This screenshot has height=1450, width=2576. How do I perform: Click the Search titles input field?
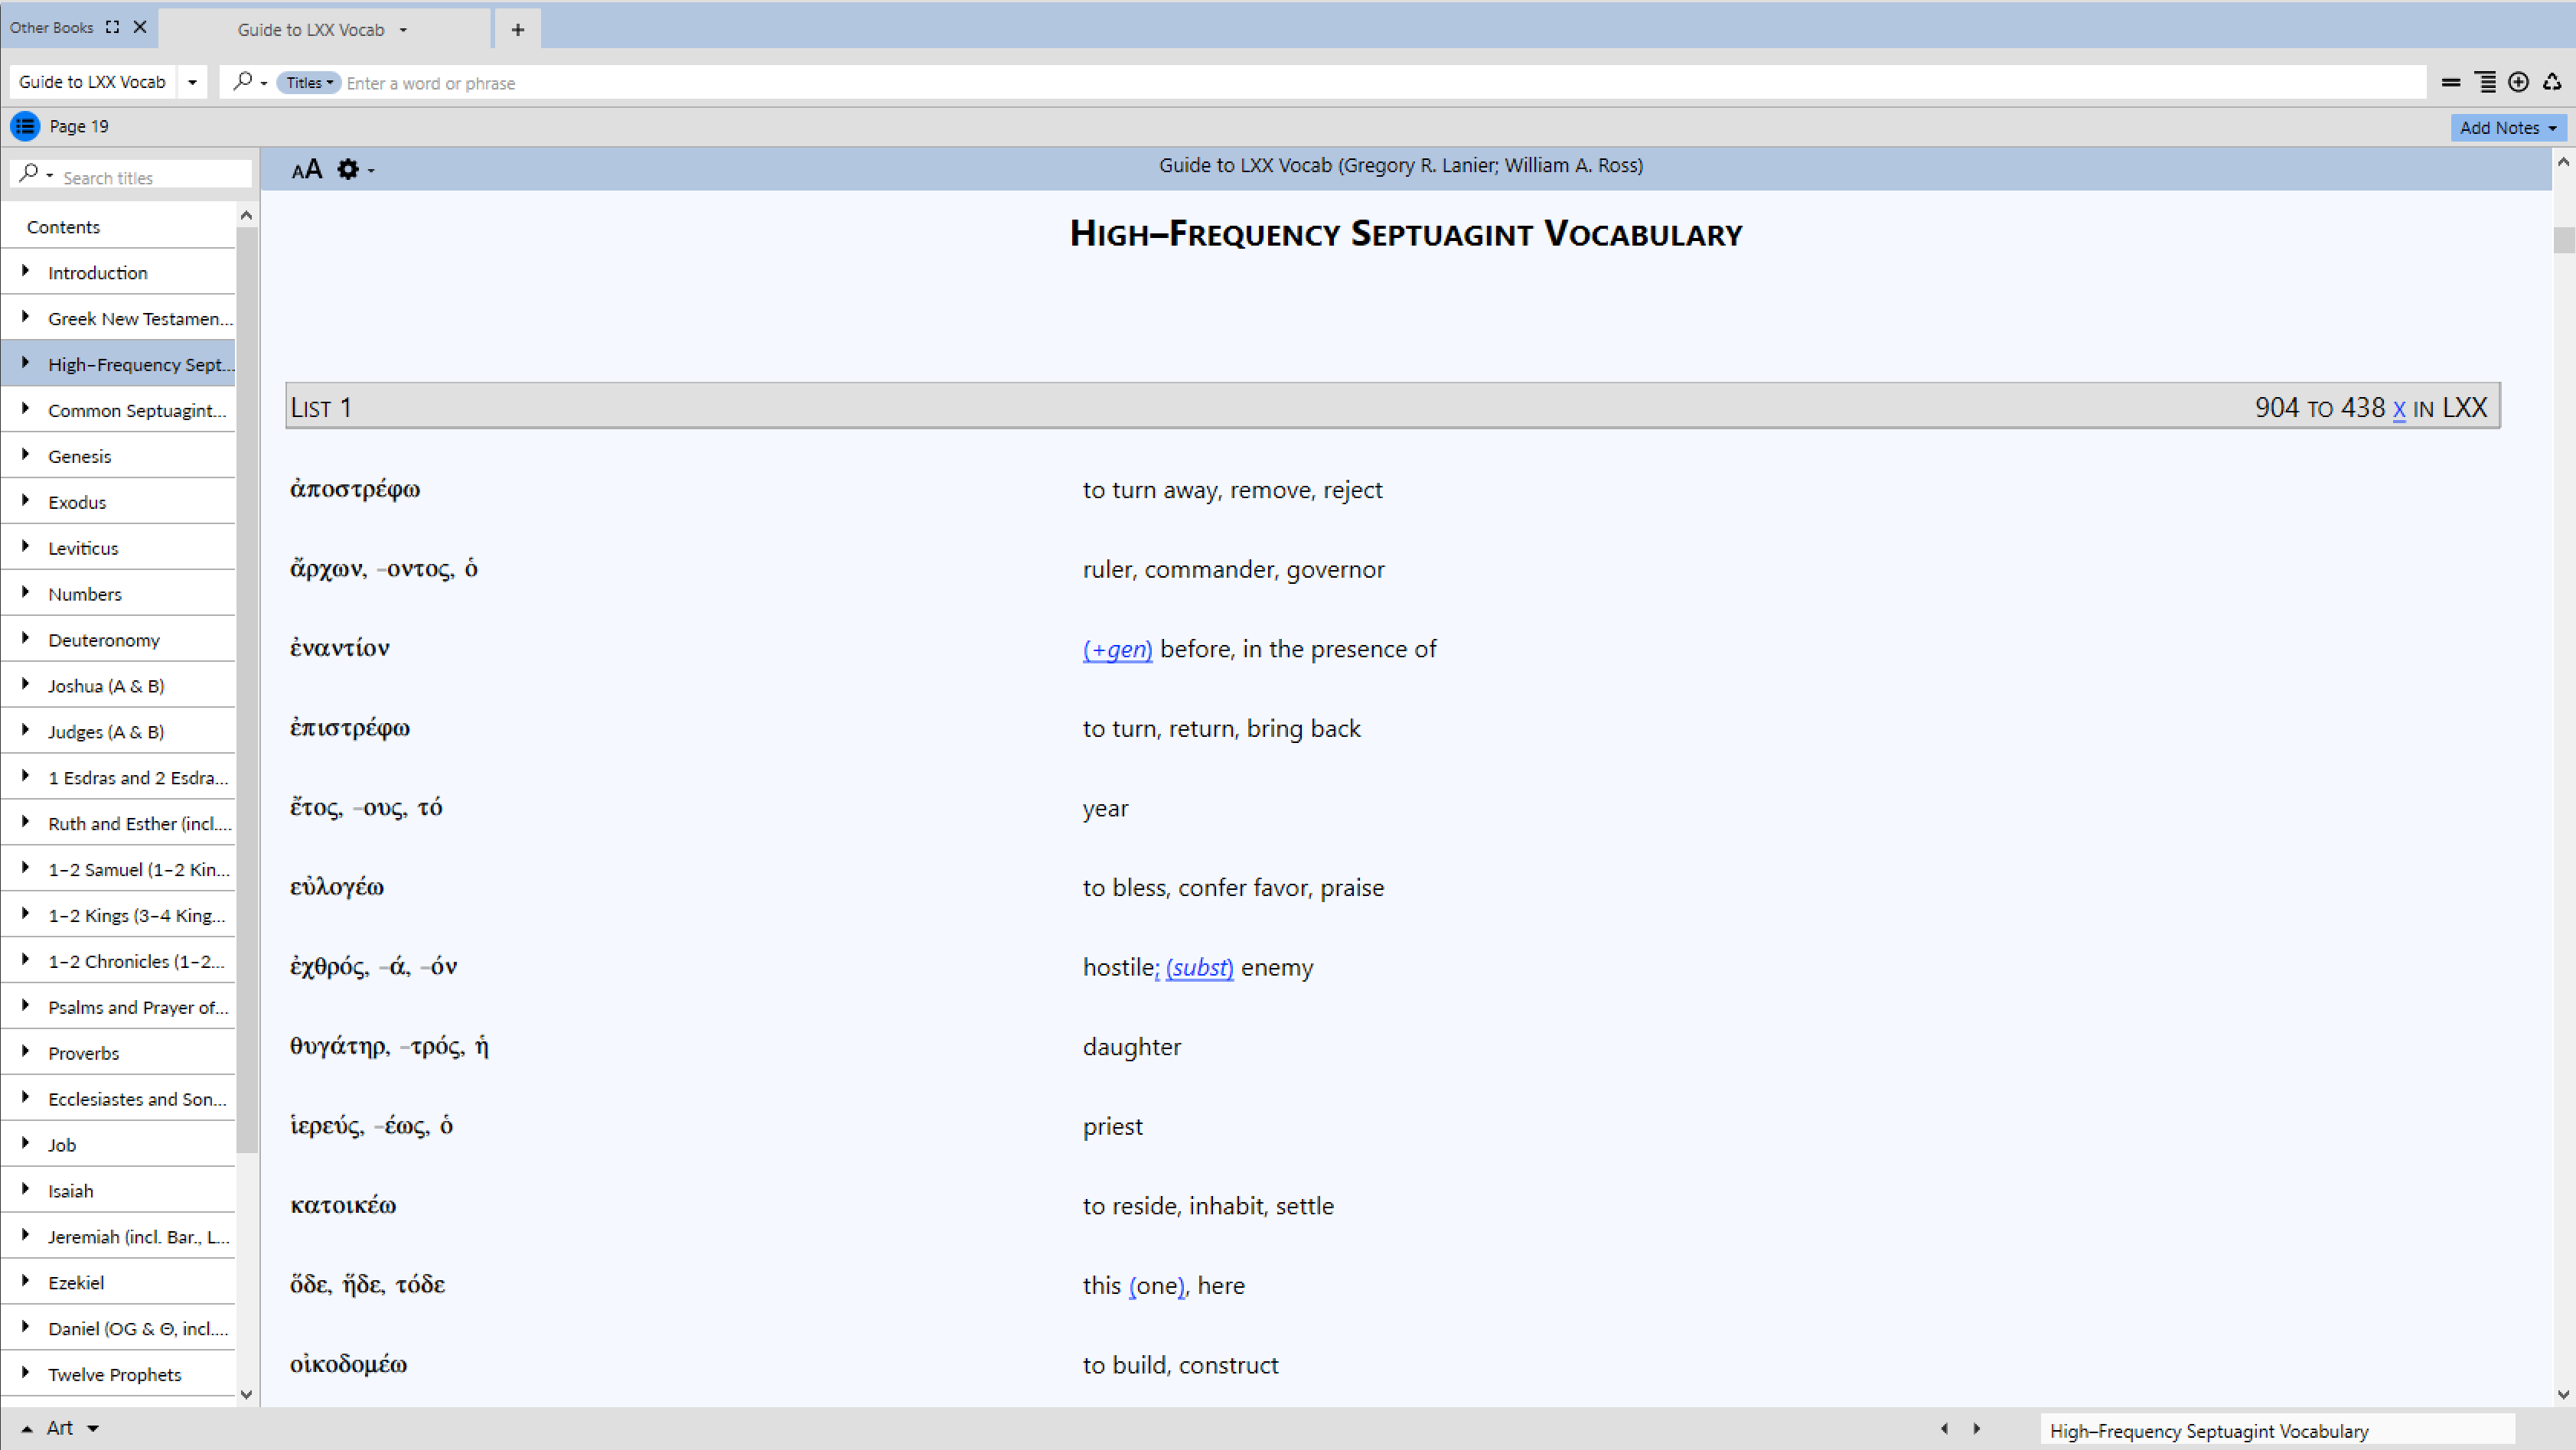coord(150,177)
